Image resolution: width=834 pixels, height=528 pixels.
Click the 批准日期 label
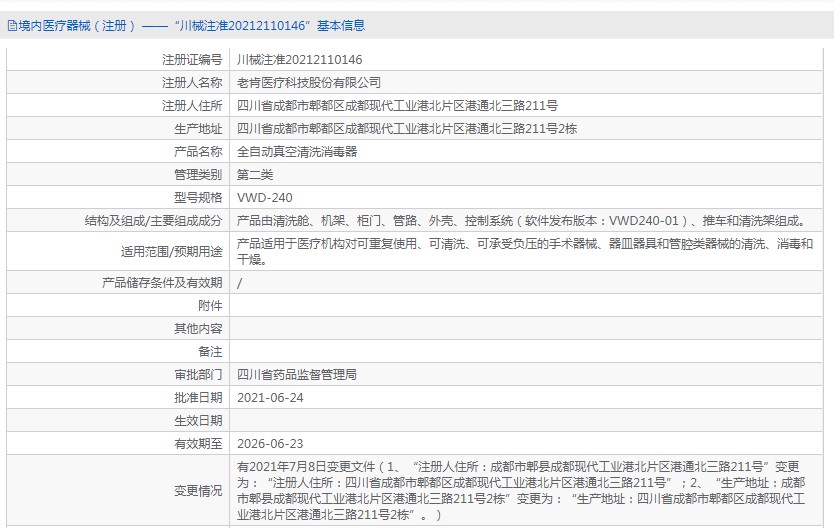198,397
